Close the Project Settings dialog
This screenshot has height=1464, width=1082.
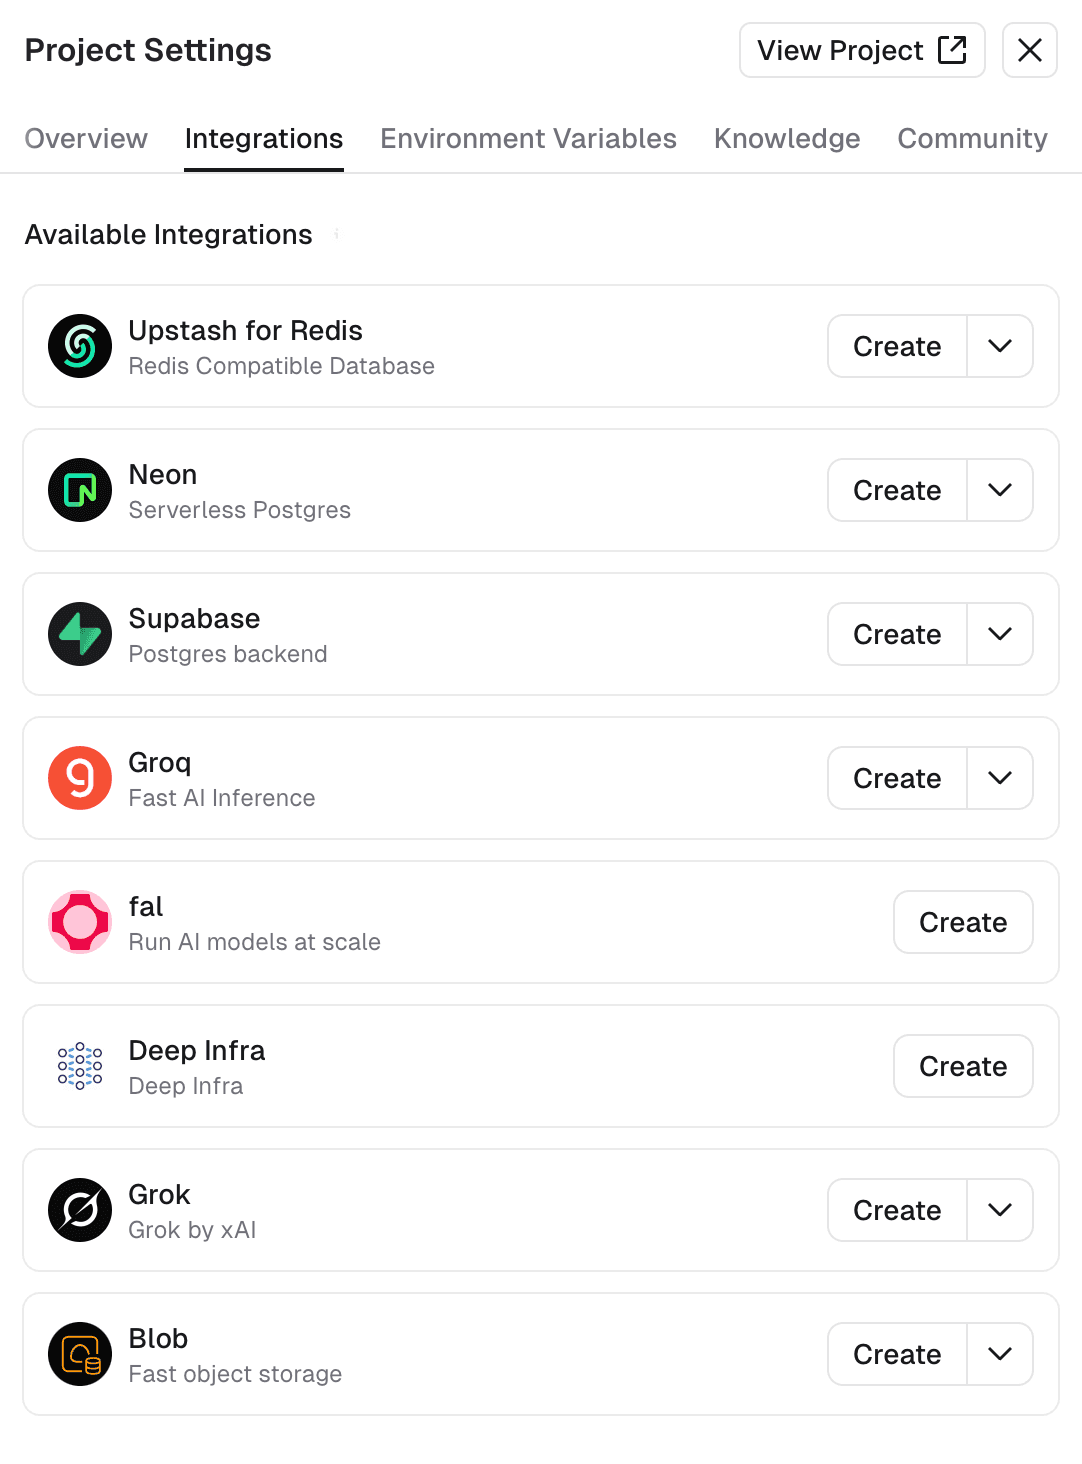point(1029,49)
